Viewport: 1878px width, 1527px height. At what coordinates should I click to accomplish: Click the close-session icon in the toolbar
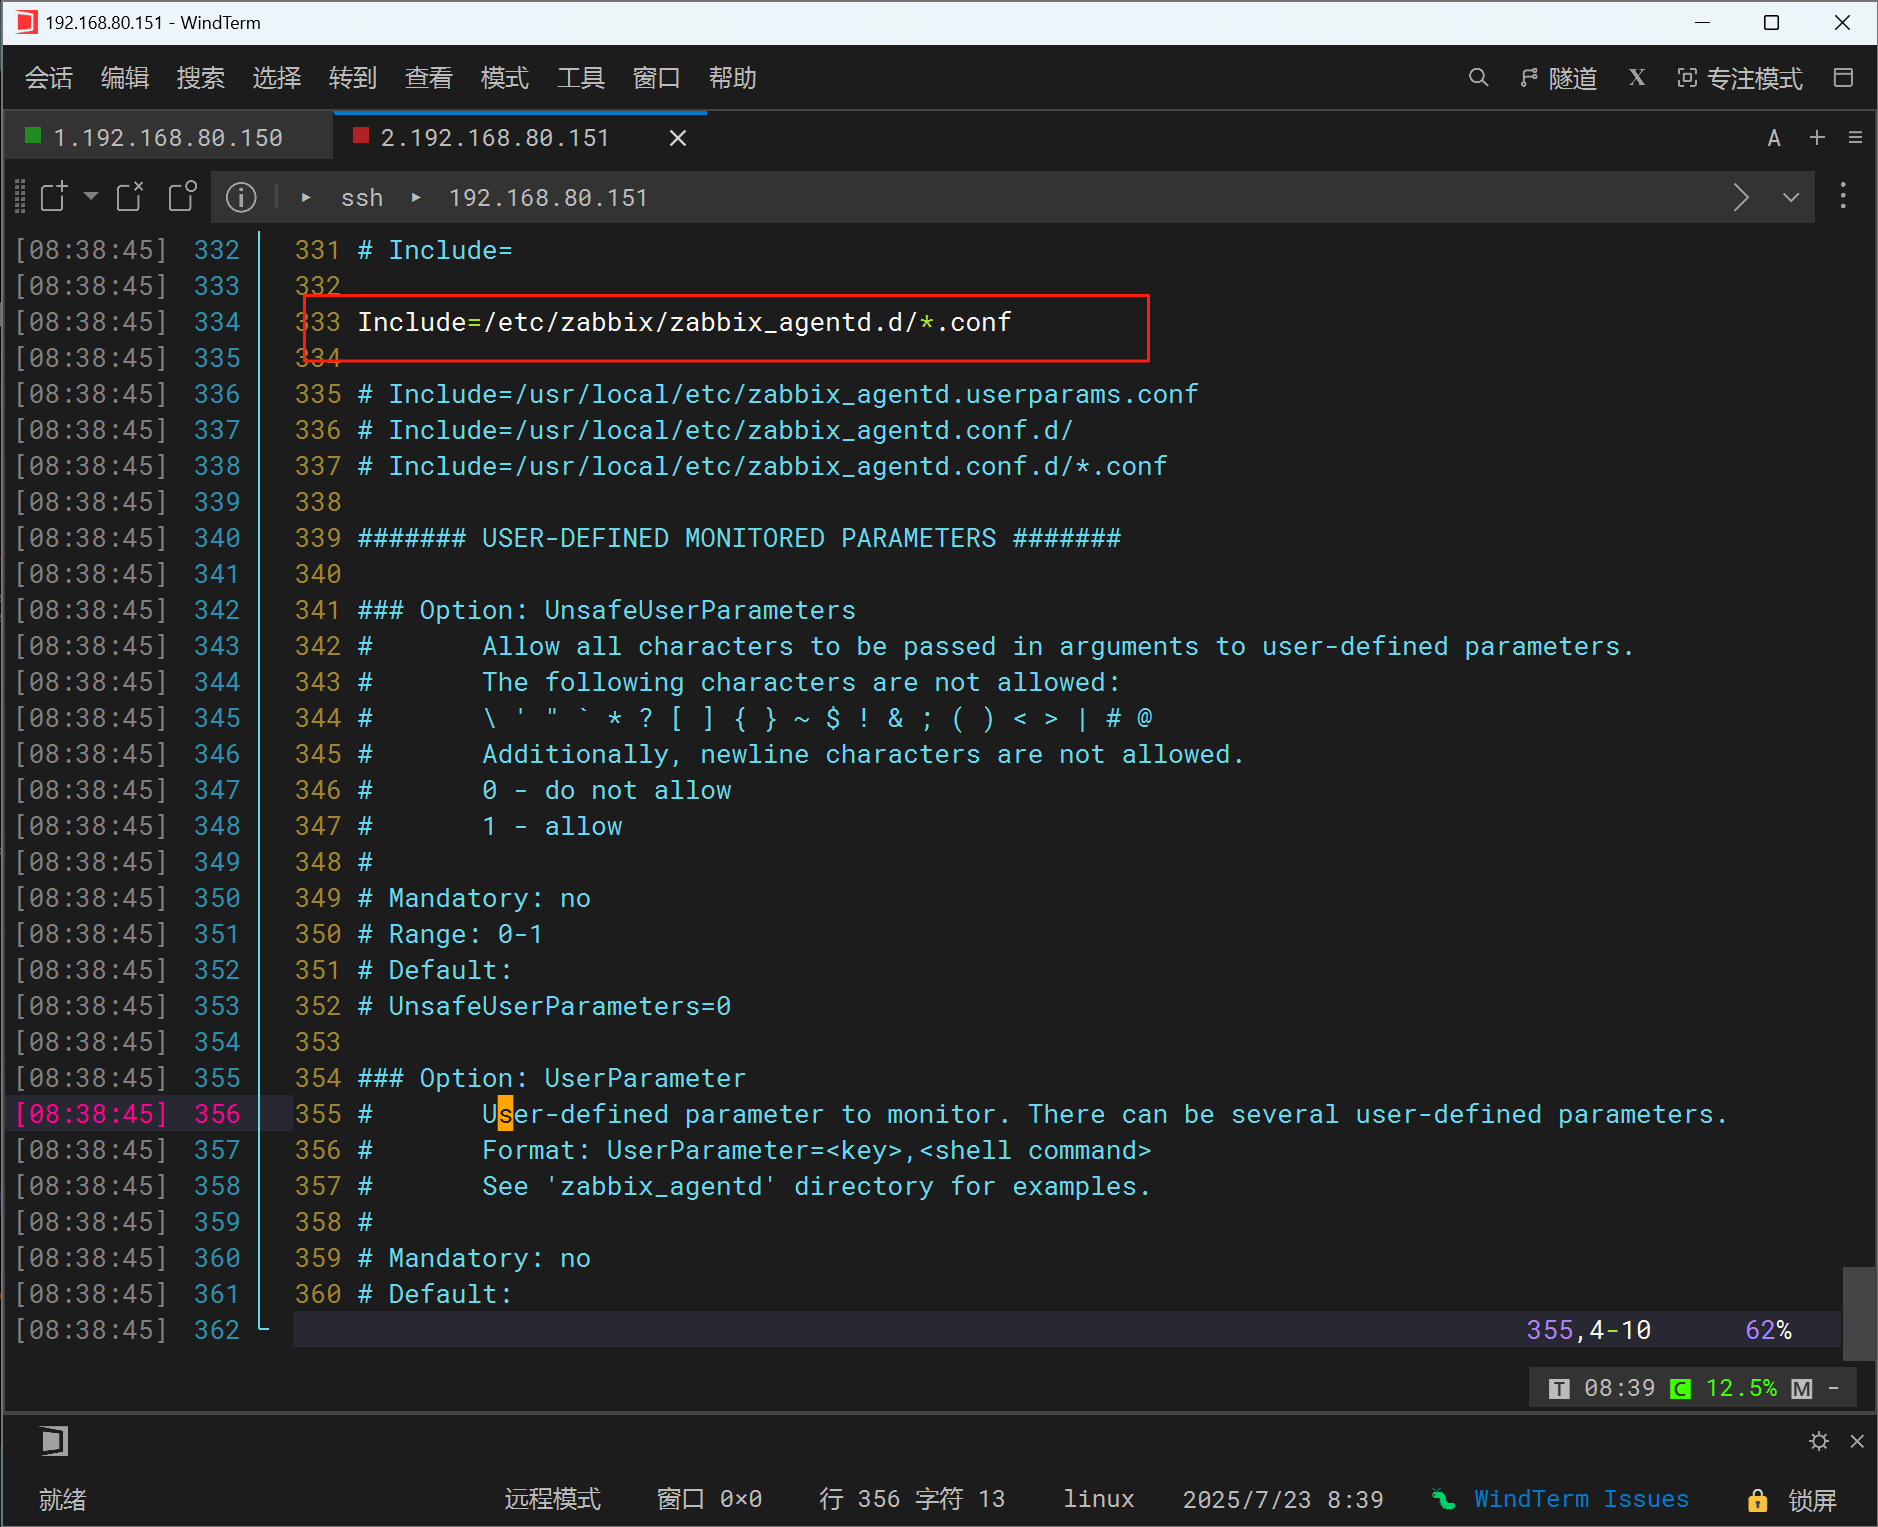tap(130, 196)
